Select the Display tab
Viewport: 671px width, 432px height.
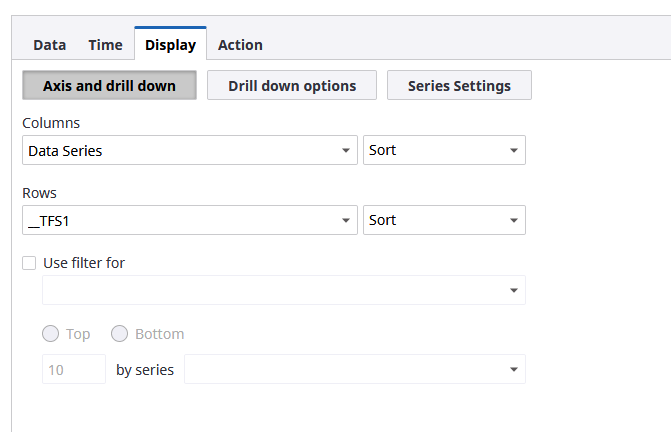(170, 45)
